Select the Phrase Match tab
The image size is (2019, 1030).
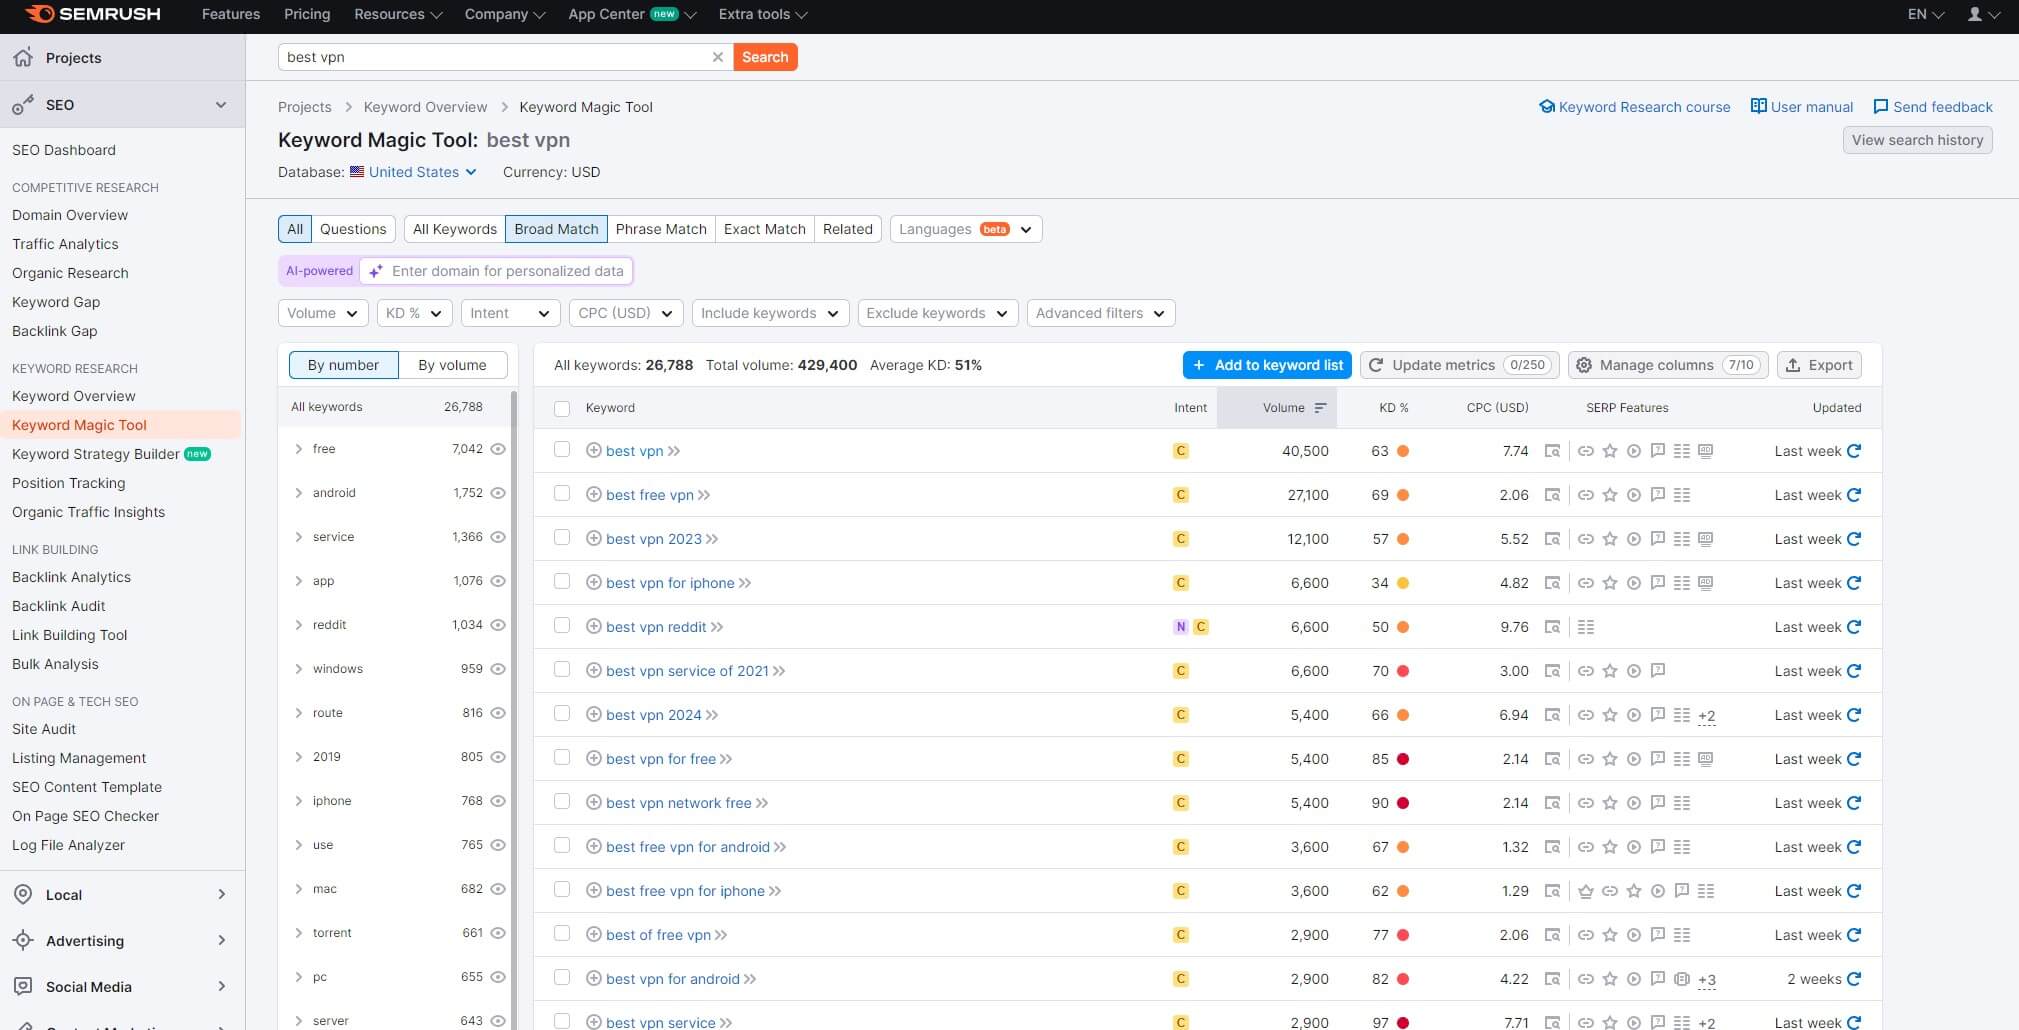coord(661,229)
